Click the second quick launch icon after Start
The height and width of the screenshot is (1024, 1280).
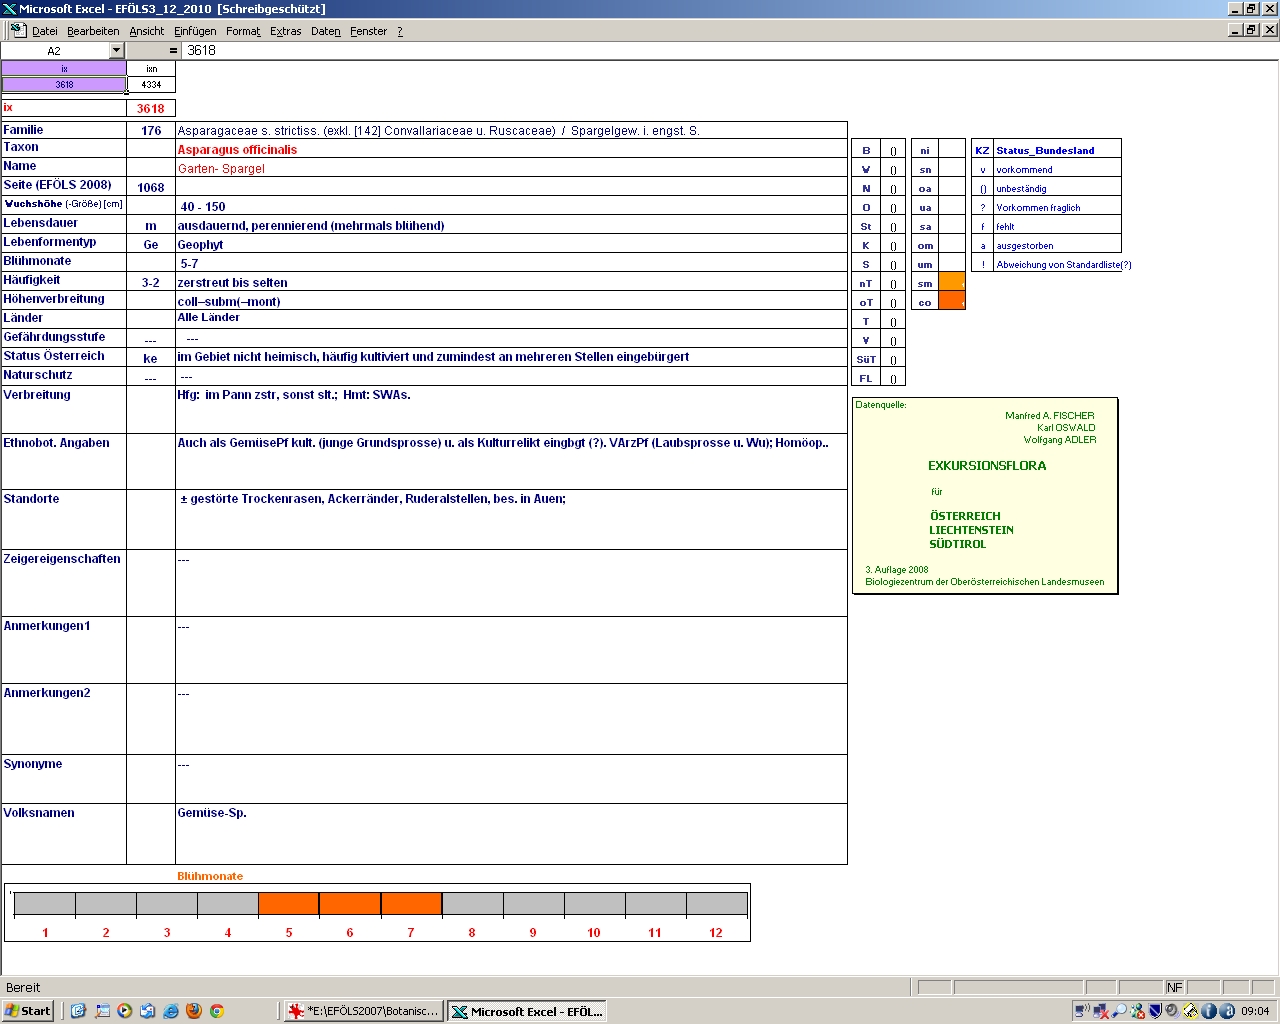pos(101,1011)
